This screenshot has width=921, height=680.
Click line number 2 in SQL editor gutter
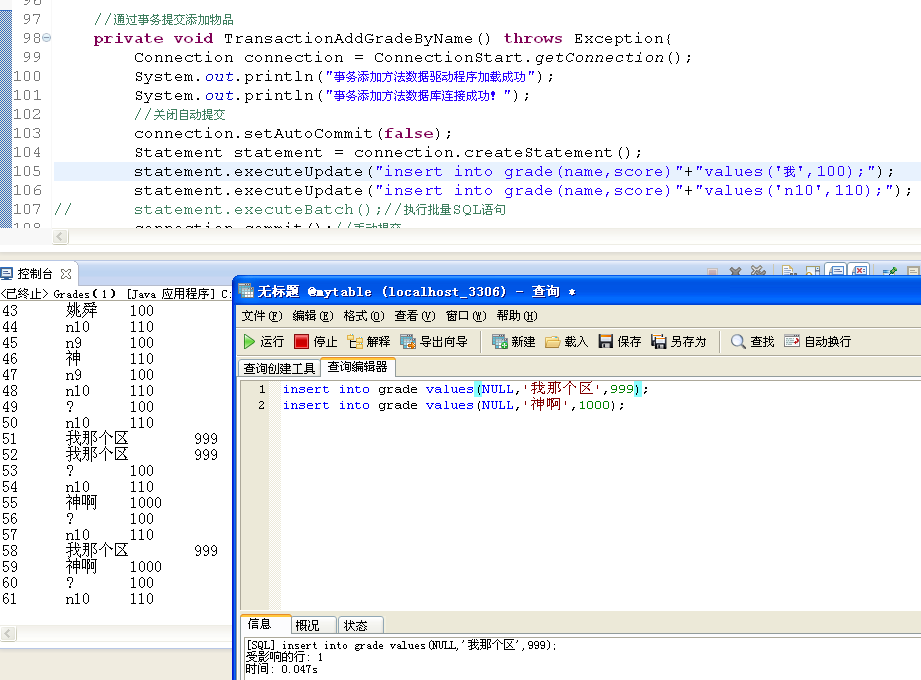pyautogui.click(x=261, y=405)
